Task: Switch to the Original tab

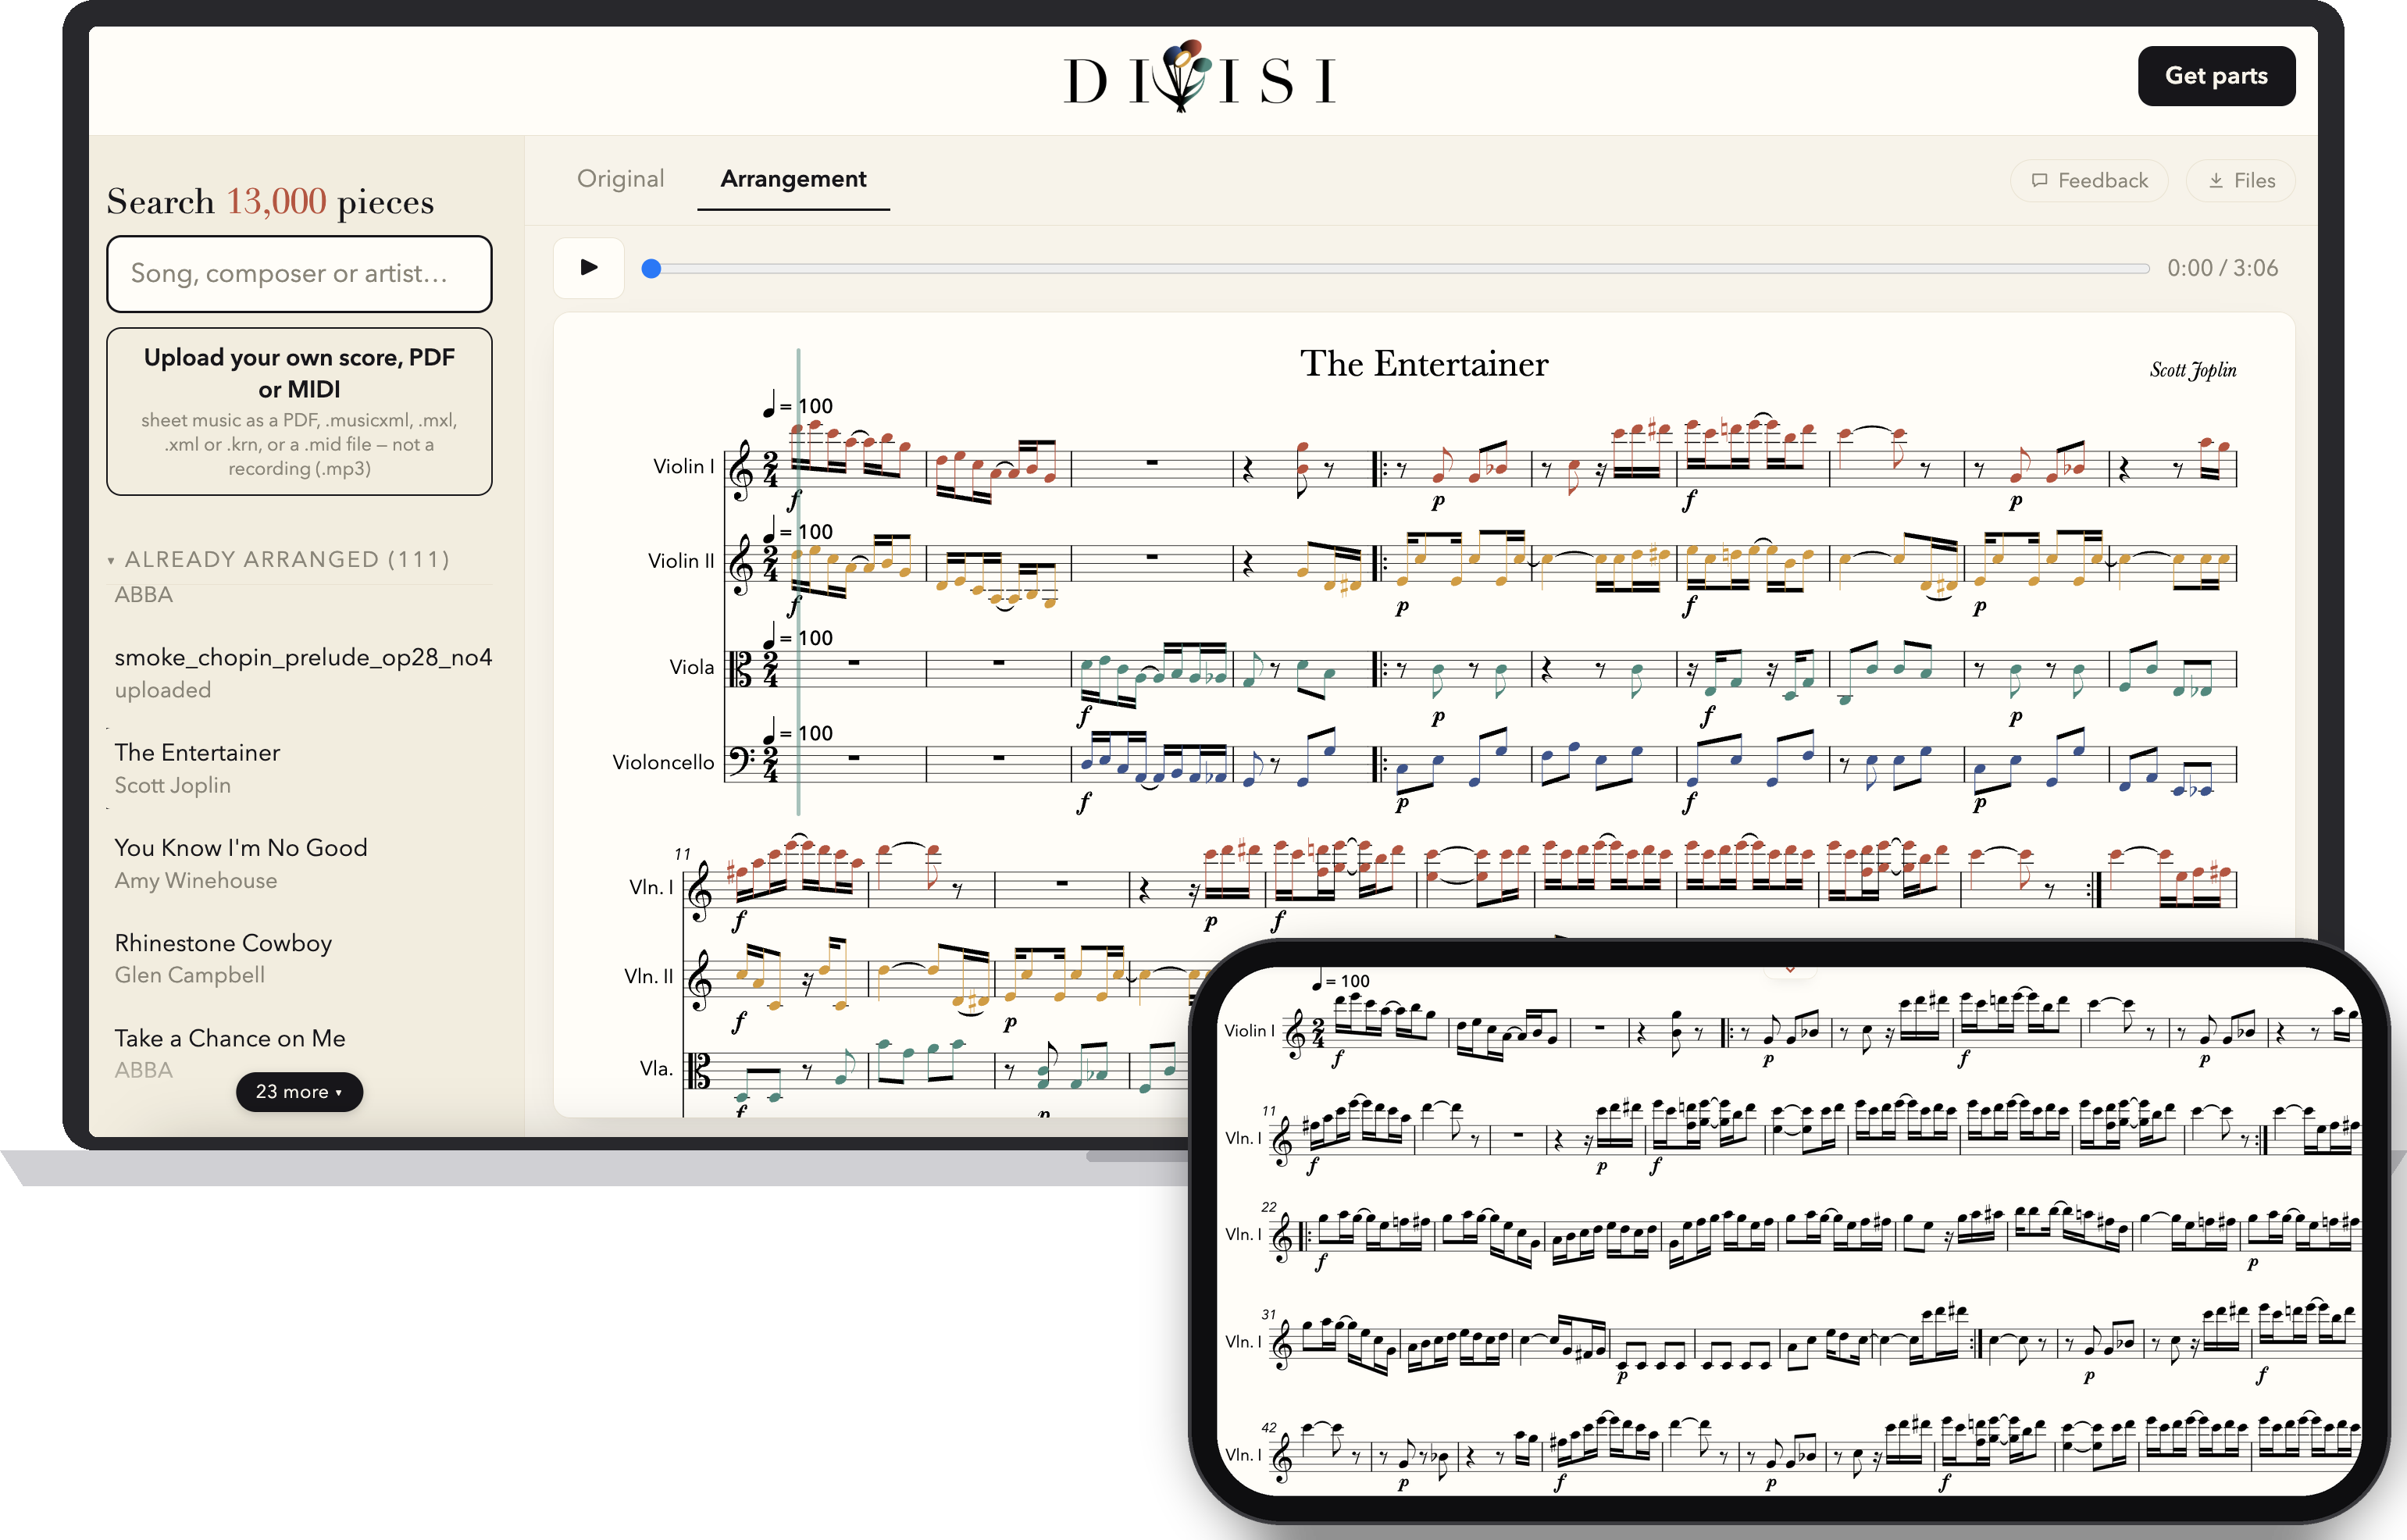Action: click(620, 178)
